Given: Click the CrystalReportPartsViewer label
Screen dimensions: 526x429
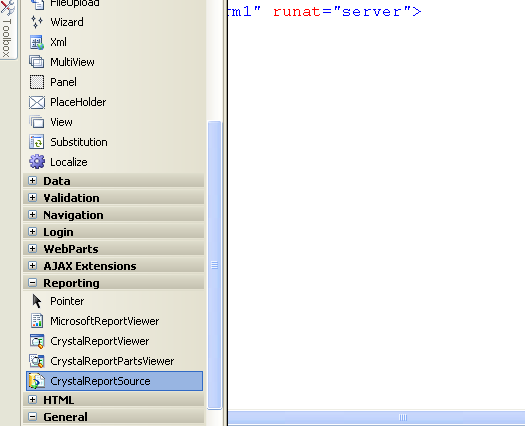Looking at the screenshot, I should tap(112, 361).
